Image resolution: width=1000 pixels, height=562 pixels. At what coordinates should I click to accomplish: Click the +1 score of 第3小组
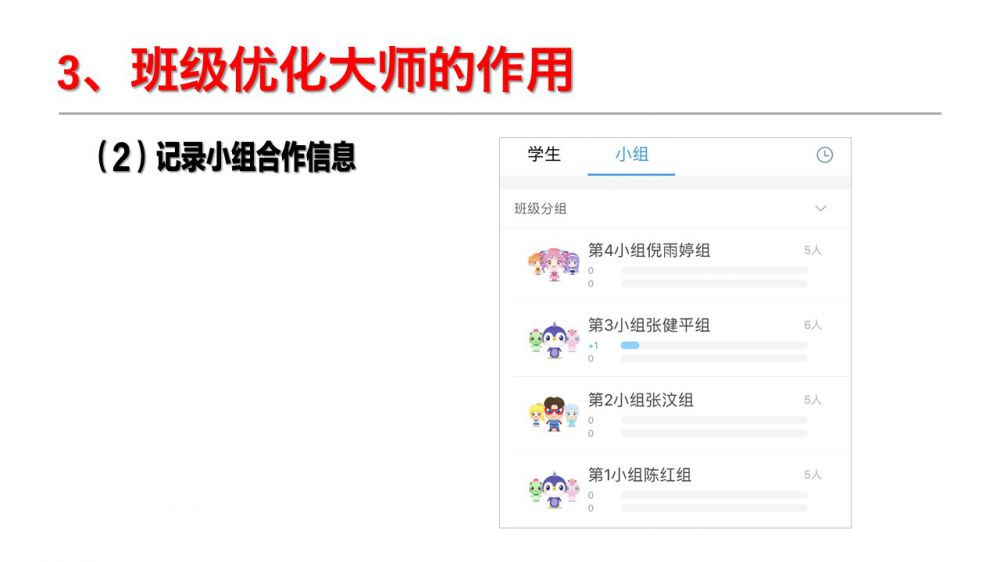pyautogui.click(x=593, y=346)
